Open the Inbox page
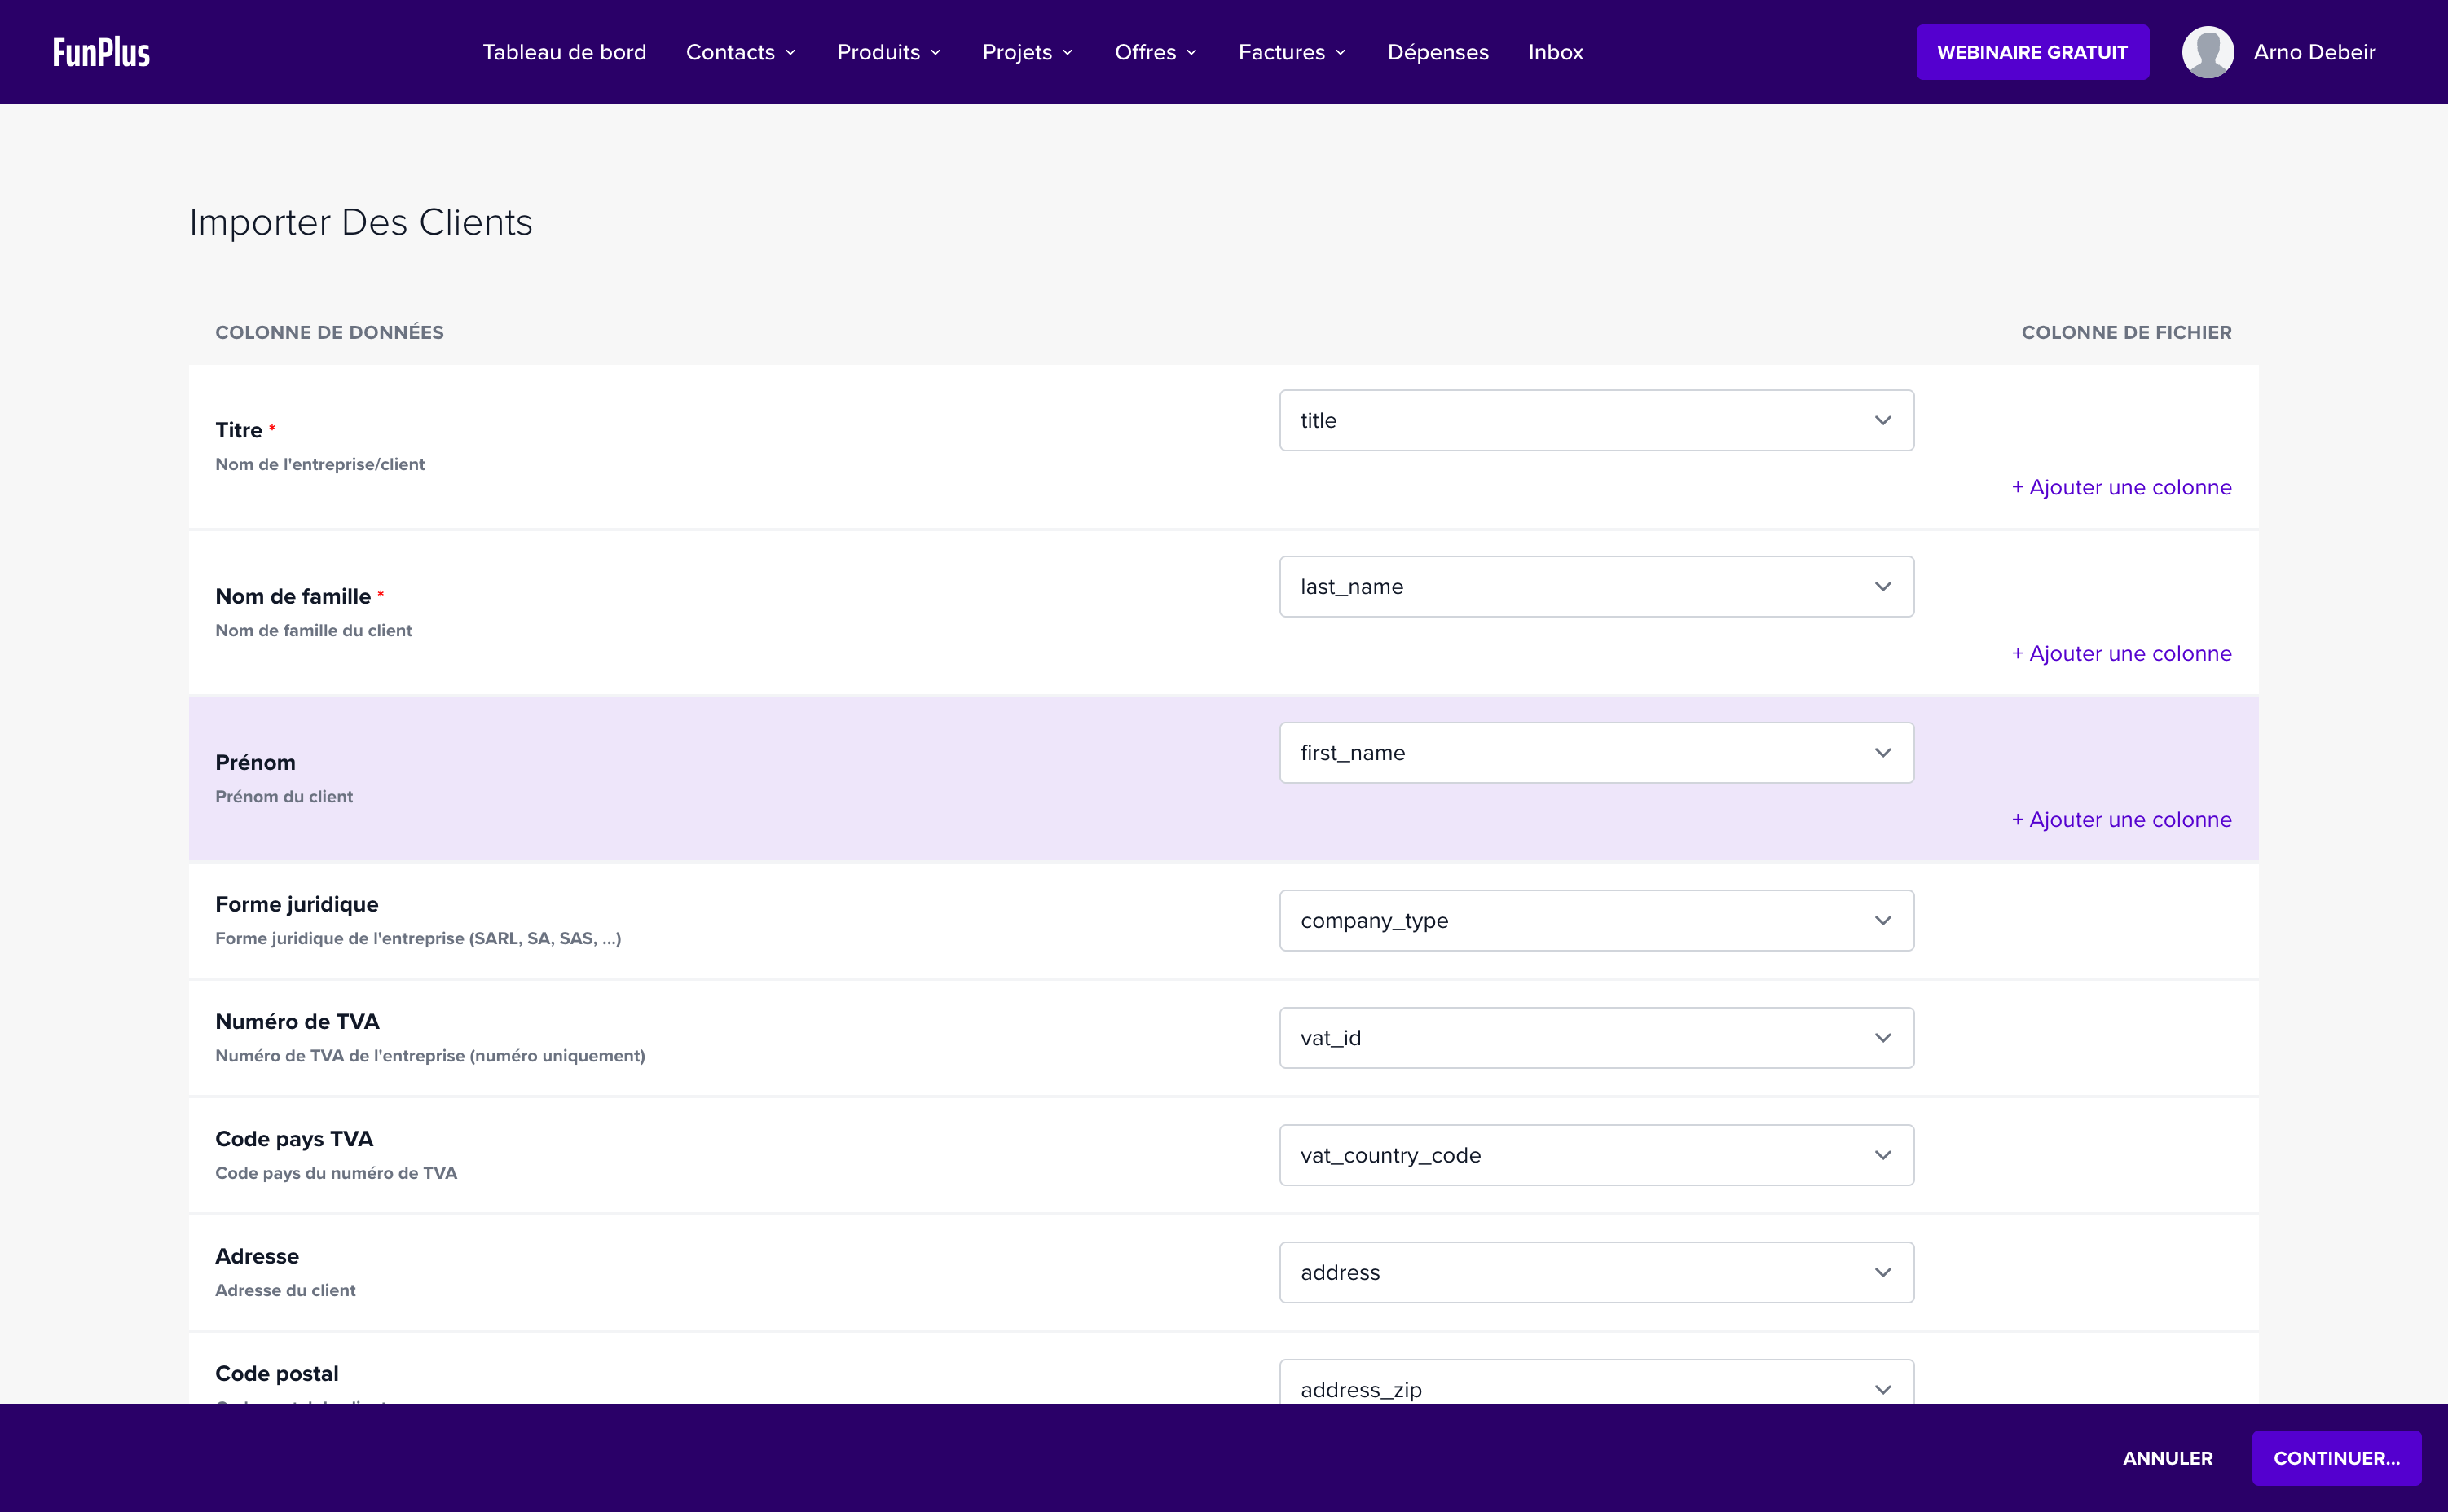 (x=1555, y=52)
